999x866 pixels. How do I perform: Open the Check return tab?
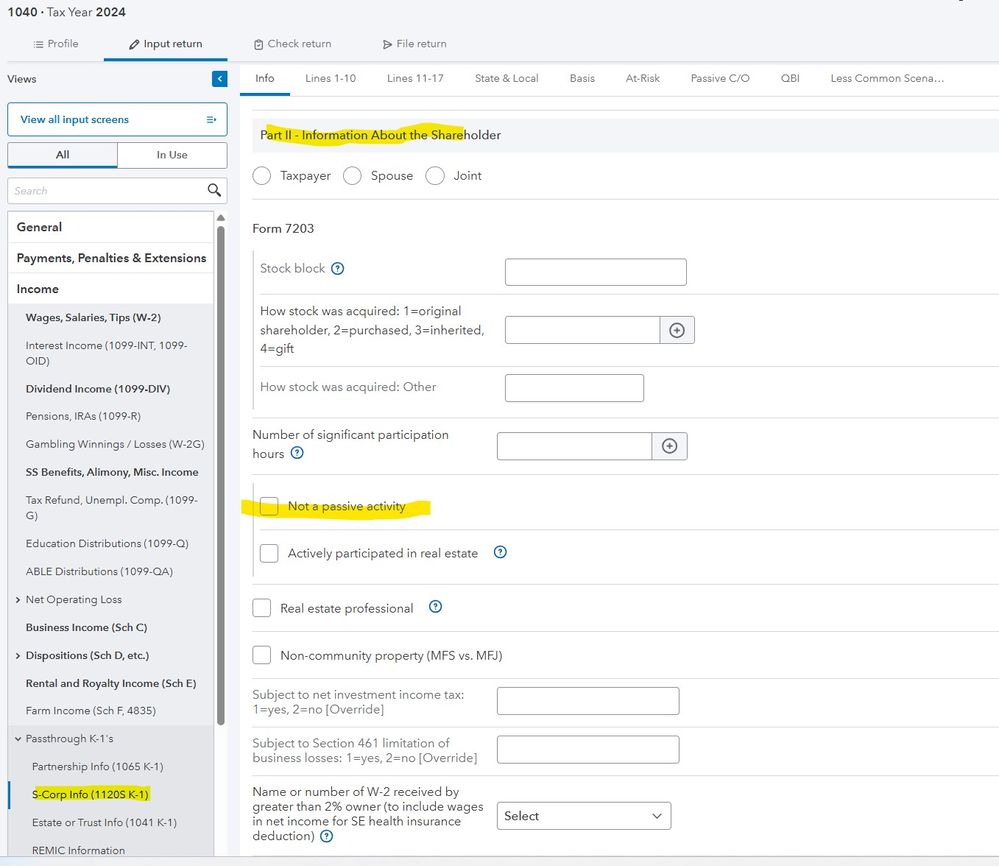click(292, 44)
